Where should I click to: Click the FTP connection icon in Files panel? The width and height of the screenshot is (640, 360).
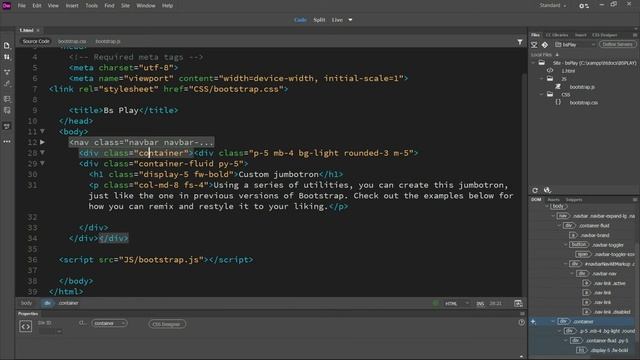(534, 45)
